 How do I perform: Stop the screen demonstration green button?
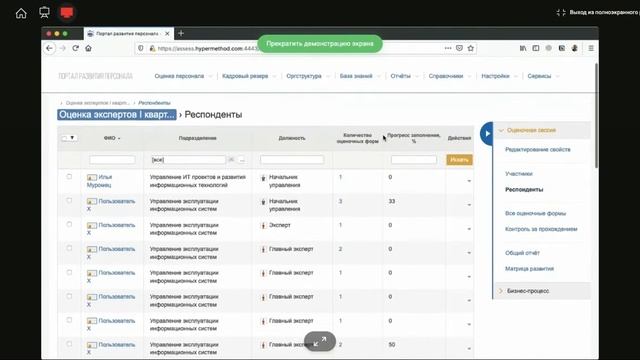[x=320, y=44]
